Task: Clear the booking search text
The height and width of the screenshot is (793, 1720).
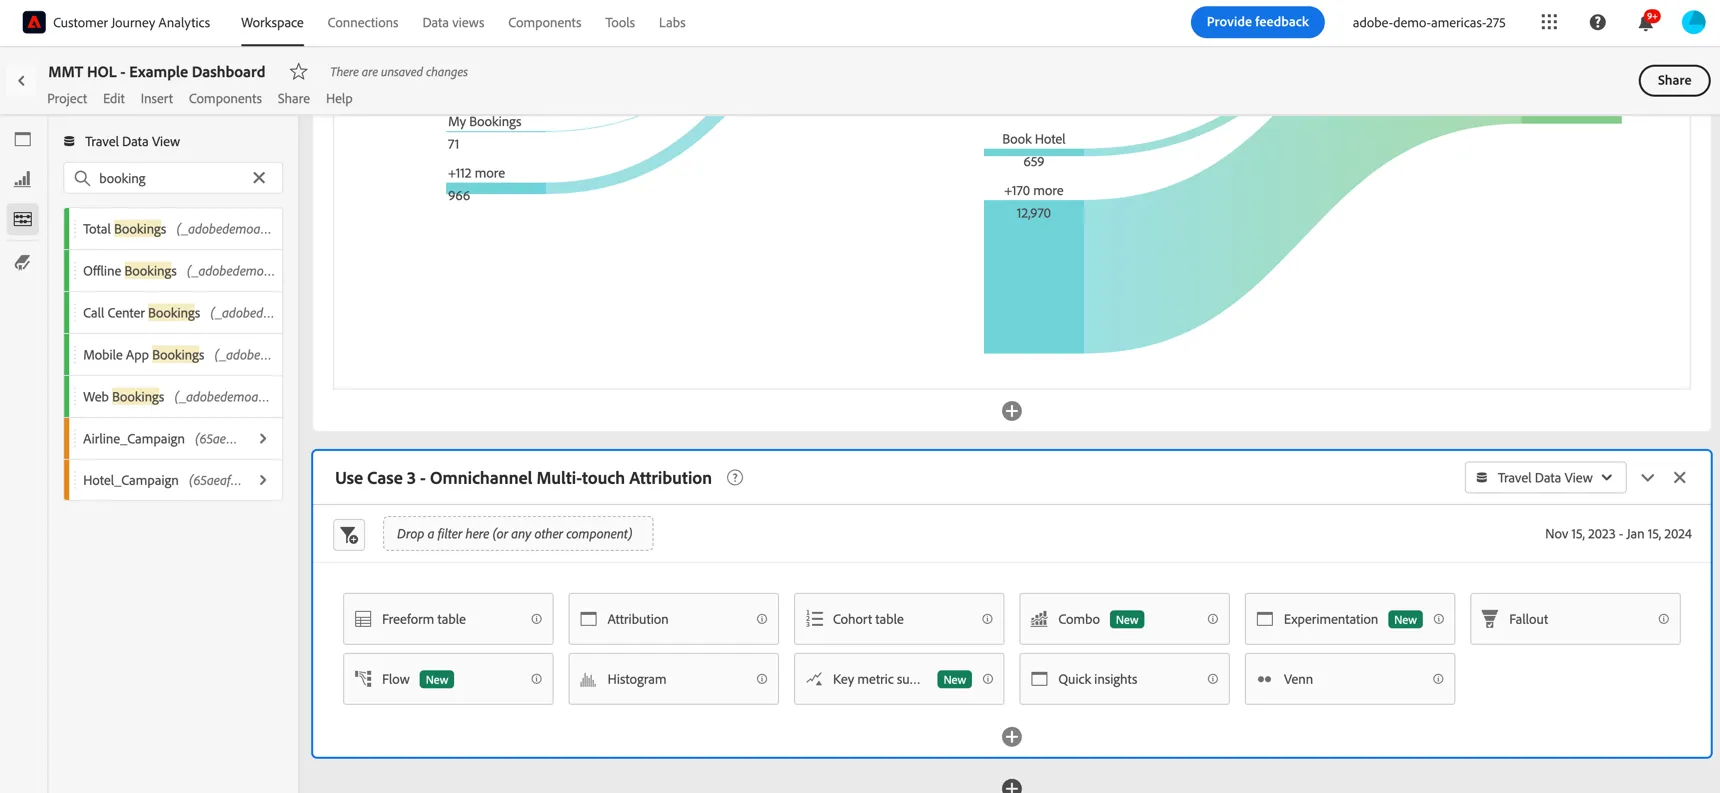Action: point(259,178)
